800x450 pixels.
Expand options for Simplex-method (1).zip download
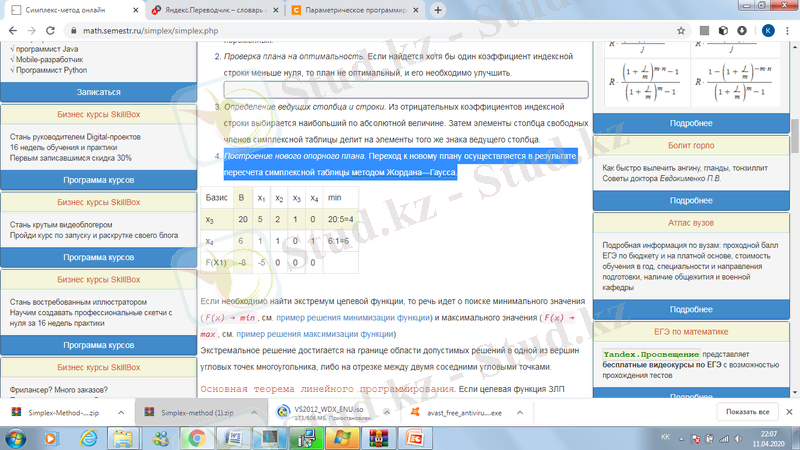[x=254, y=412]
